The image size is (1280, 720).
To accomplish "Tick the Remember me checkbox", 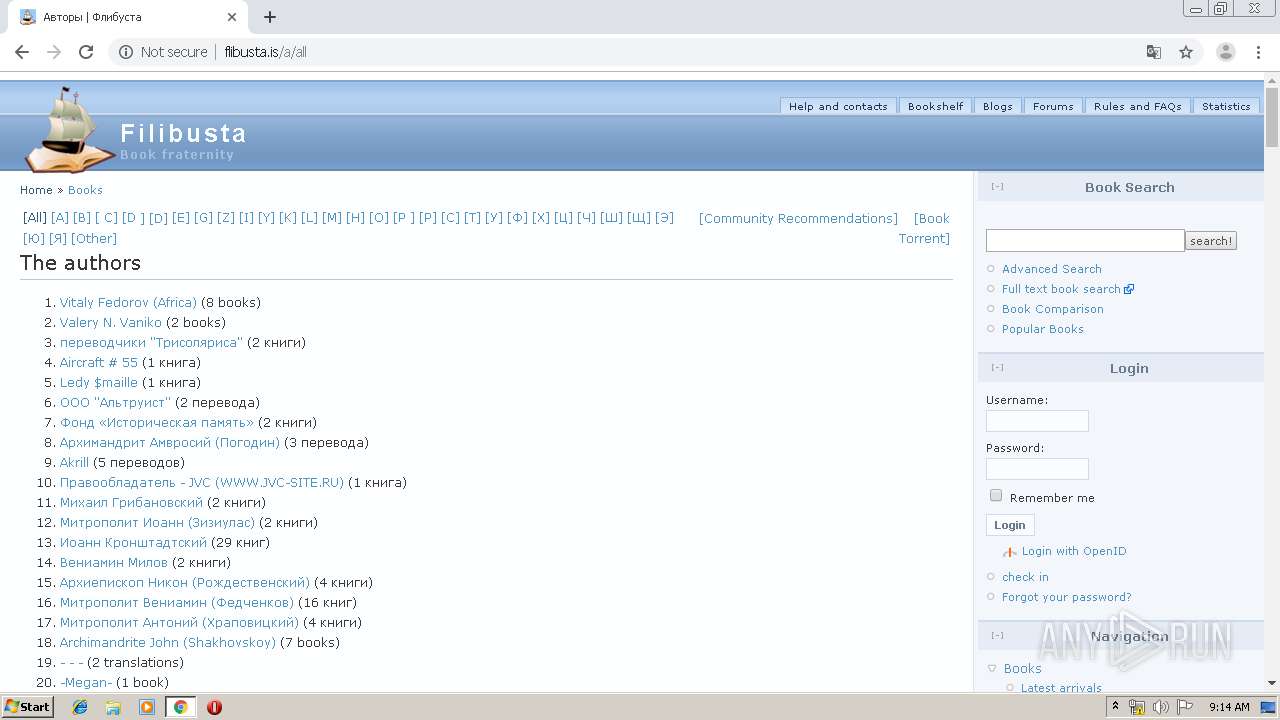I will (995, 495).
